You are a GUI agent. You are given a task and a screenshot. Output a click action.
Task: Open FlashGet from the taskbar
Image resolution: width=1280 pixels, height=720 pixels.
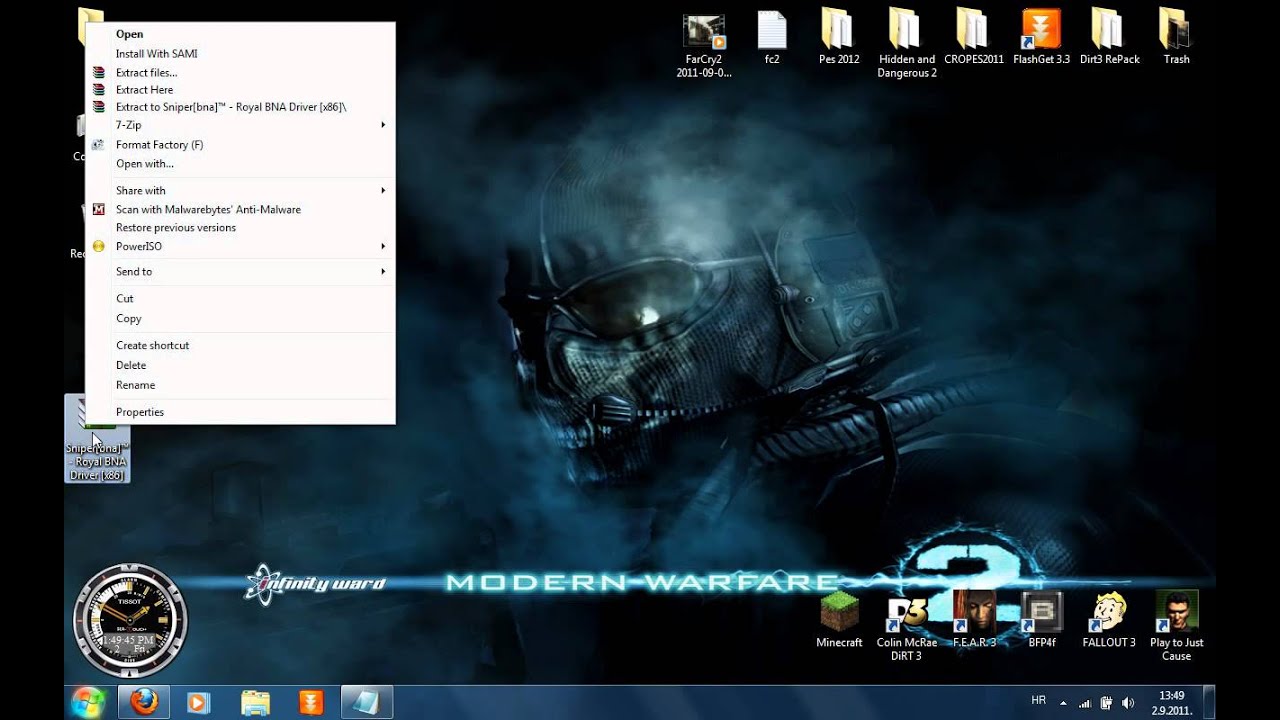coord(311,702)
